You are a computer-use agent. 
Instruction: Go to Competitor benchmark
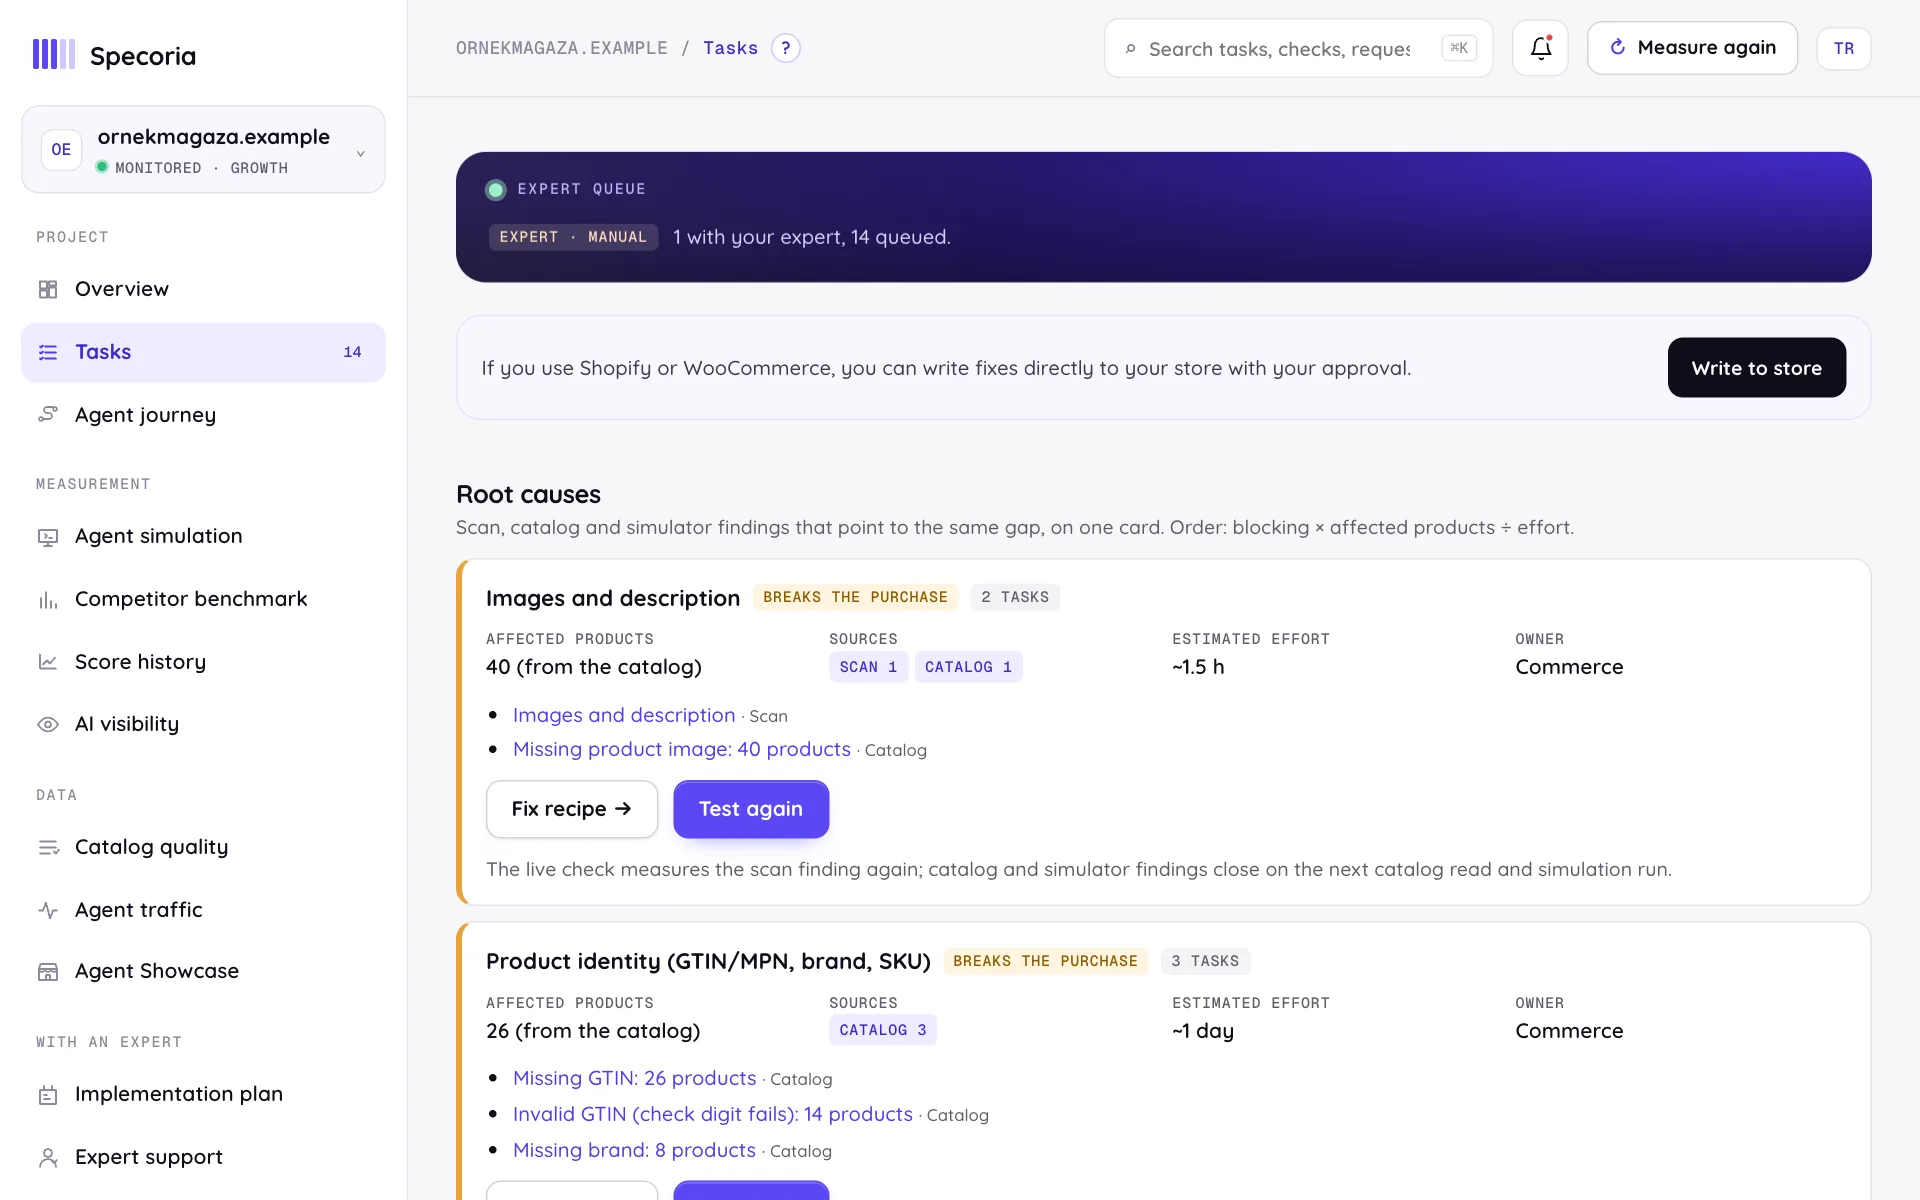coord(203,599)
